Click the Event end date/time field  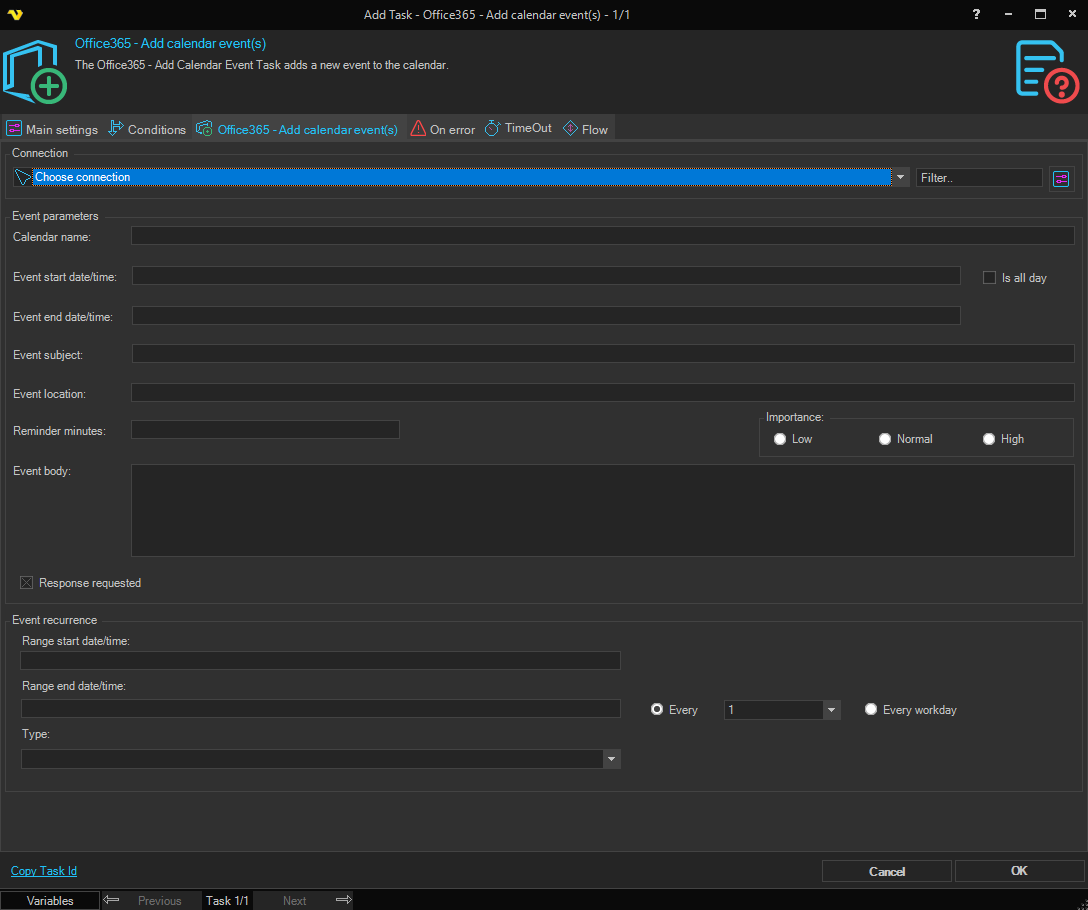(546, 316)
